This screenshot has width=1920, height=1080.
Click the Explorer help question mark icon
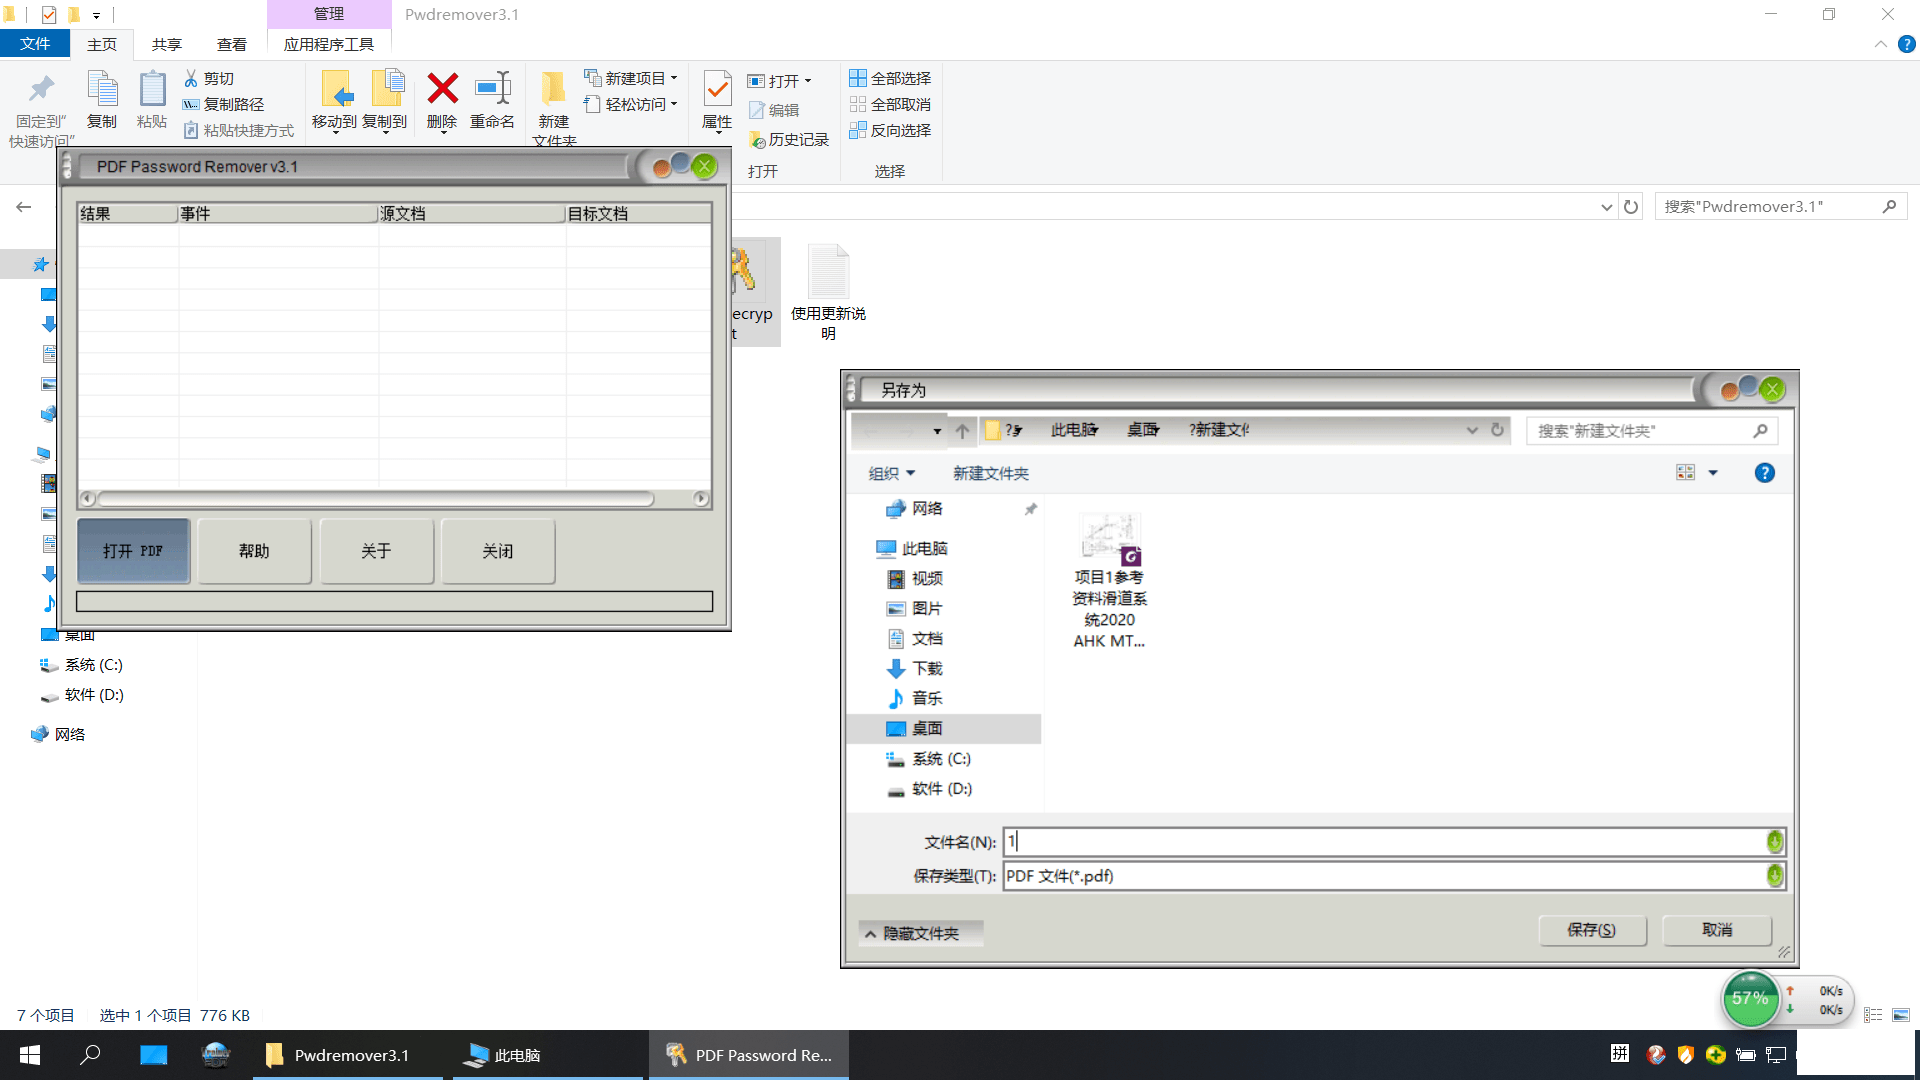point(1907,44)
